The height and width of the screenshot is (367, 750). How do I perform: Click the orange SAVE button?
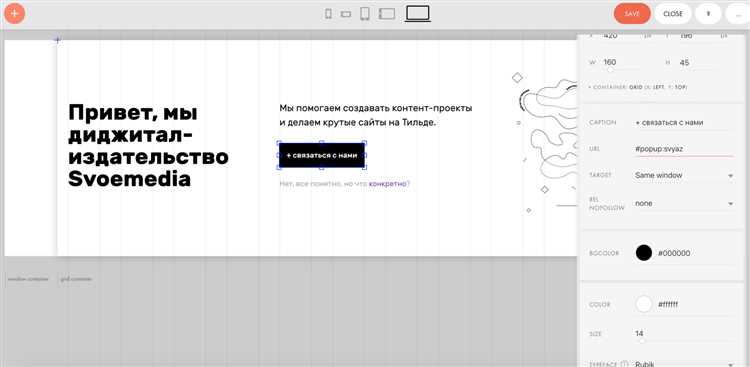tap(632, 14)
